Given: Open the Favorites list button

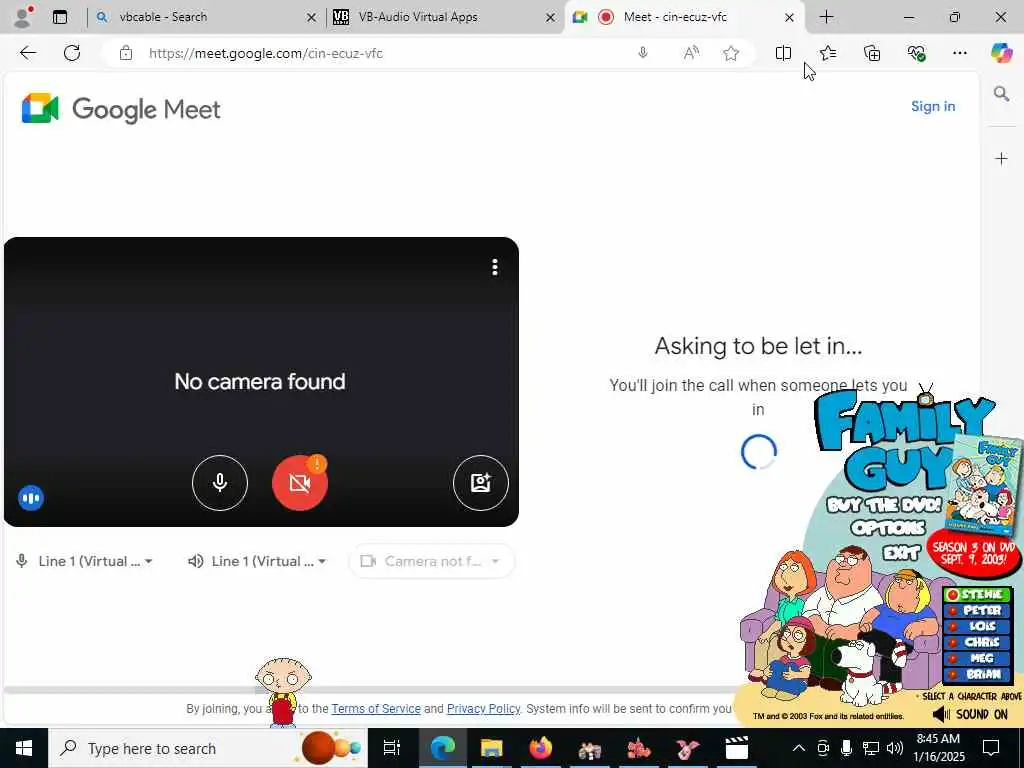Looking at the screenshot, I should click(828, 53).
